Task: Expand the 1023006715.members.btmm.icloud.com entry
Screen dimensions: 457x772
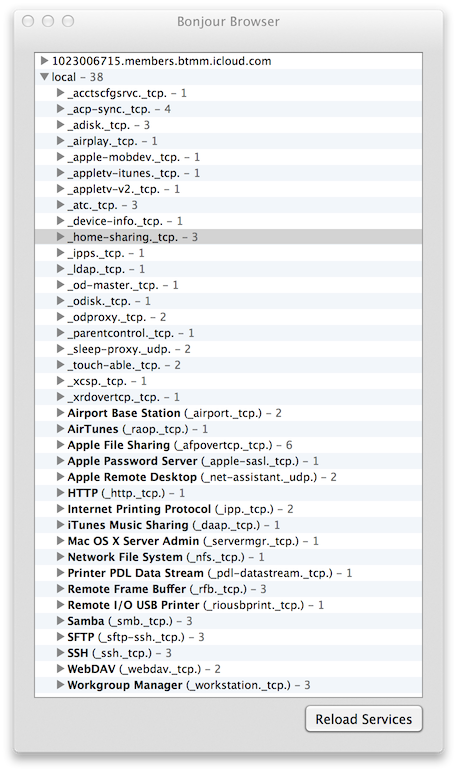Action: pyautogui.click(x=44, y=61)
